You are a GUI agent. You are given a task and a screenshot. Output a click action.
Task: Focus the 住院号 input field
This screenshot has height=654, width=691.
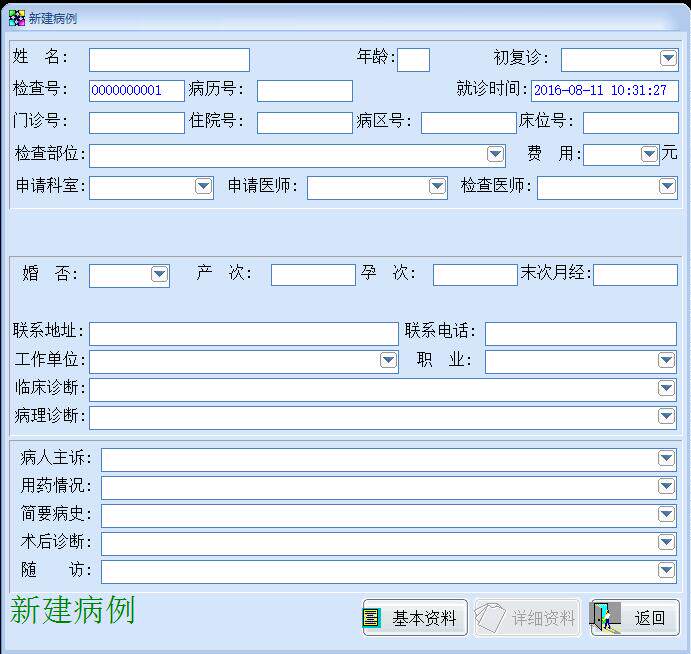[x=305, y=123]
